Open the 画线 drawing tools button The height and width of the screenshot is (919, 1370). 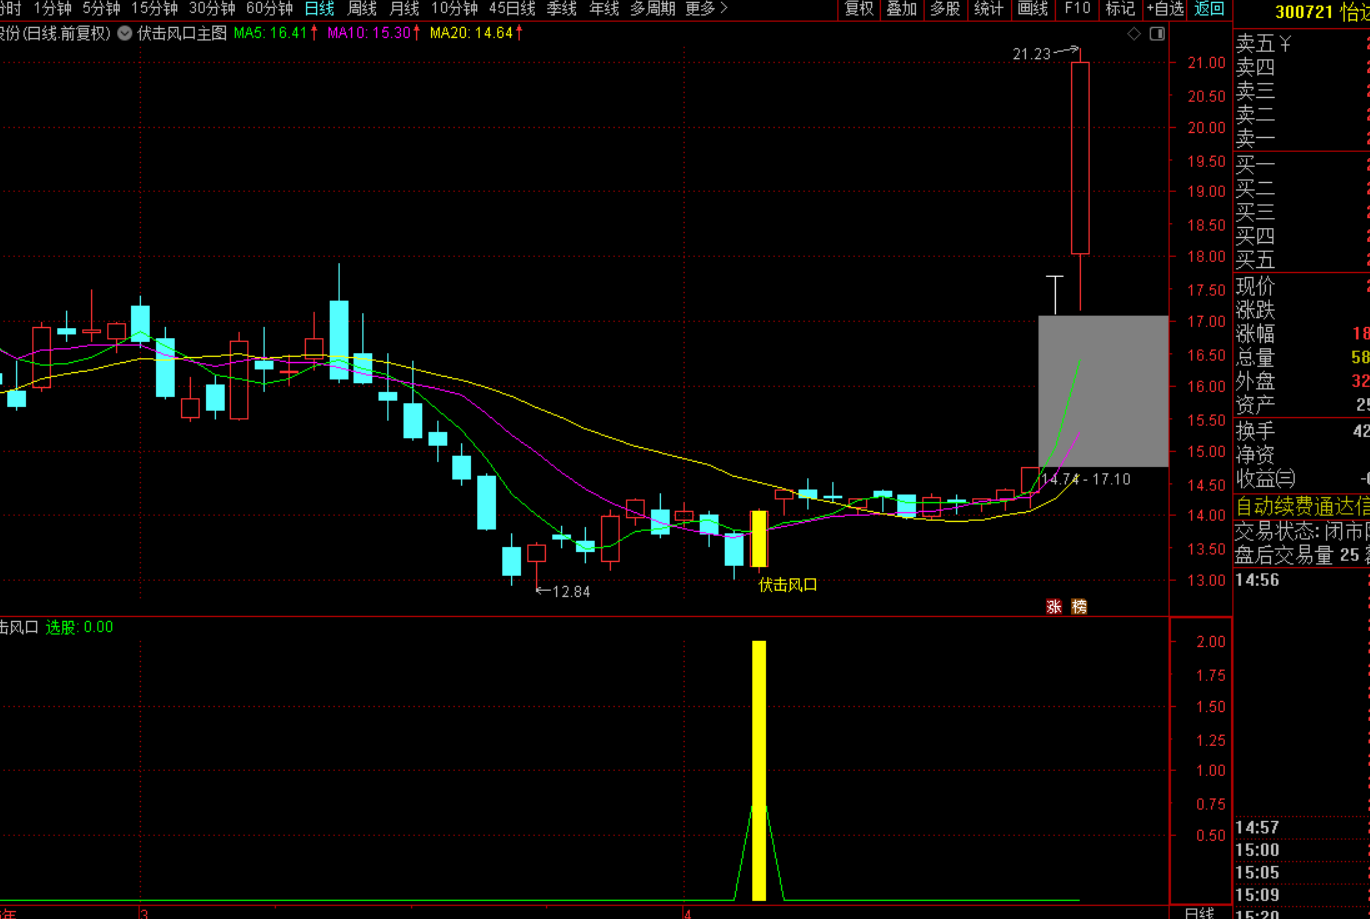point(1032,9)
